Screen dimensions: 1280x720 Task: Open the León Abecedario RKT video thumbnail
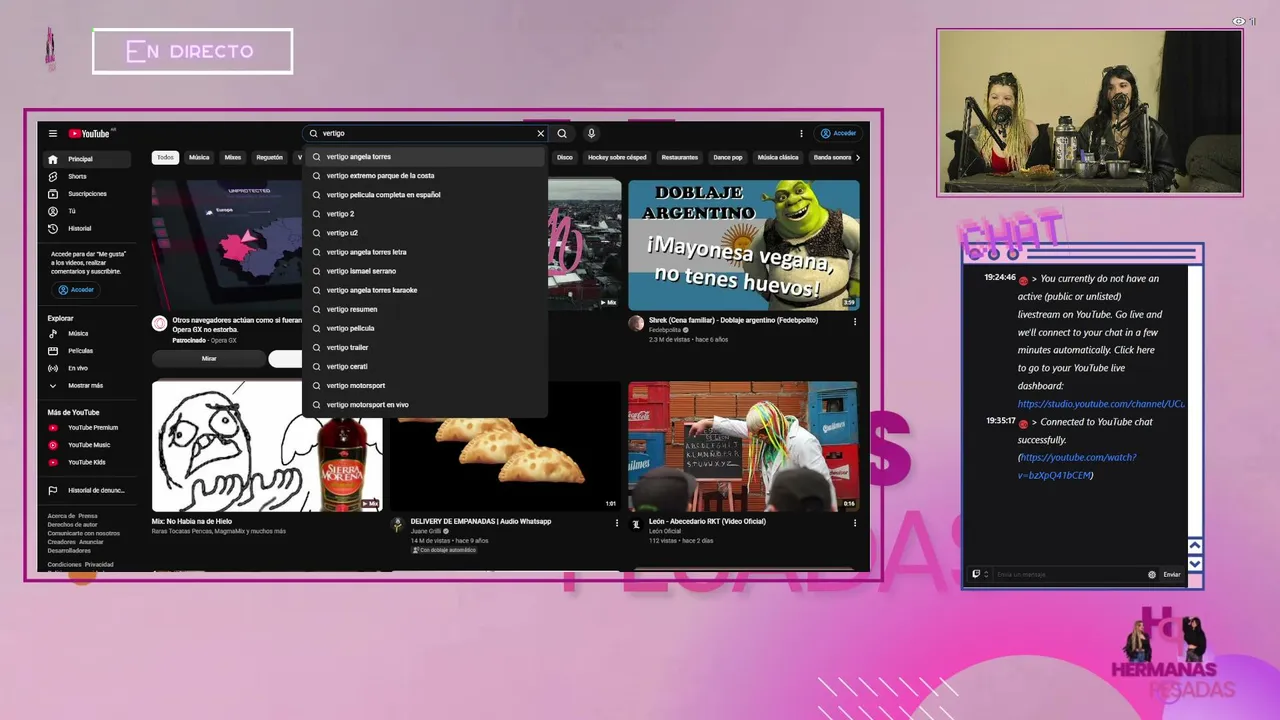(x=743, y=446)
